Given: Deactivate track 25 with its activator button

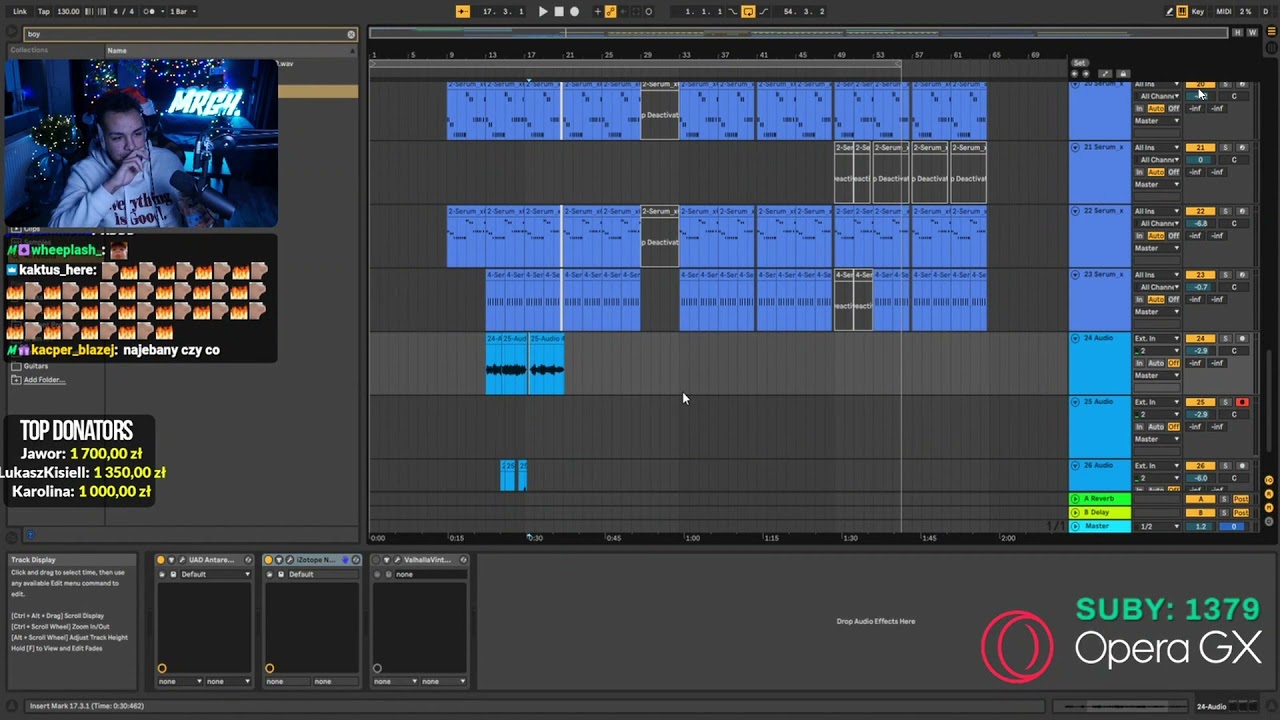Looking at the screenshot, I should [1201, 402].
